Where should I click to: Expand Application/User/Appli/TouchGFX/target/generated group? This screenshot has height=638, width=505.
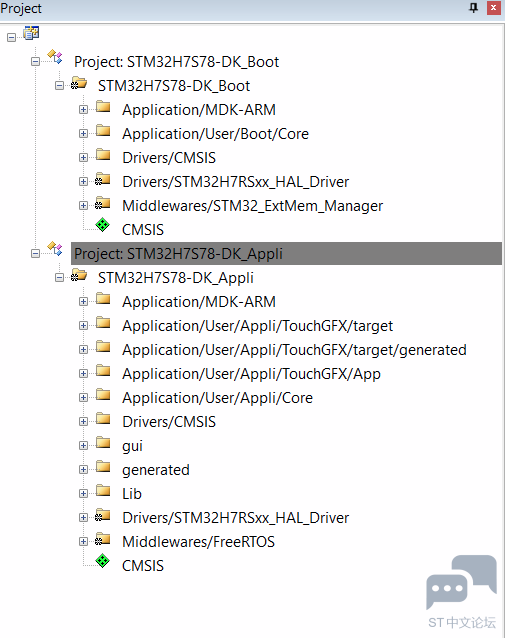83,350
